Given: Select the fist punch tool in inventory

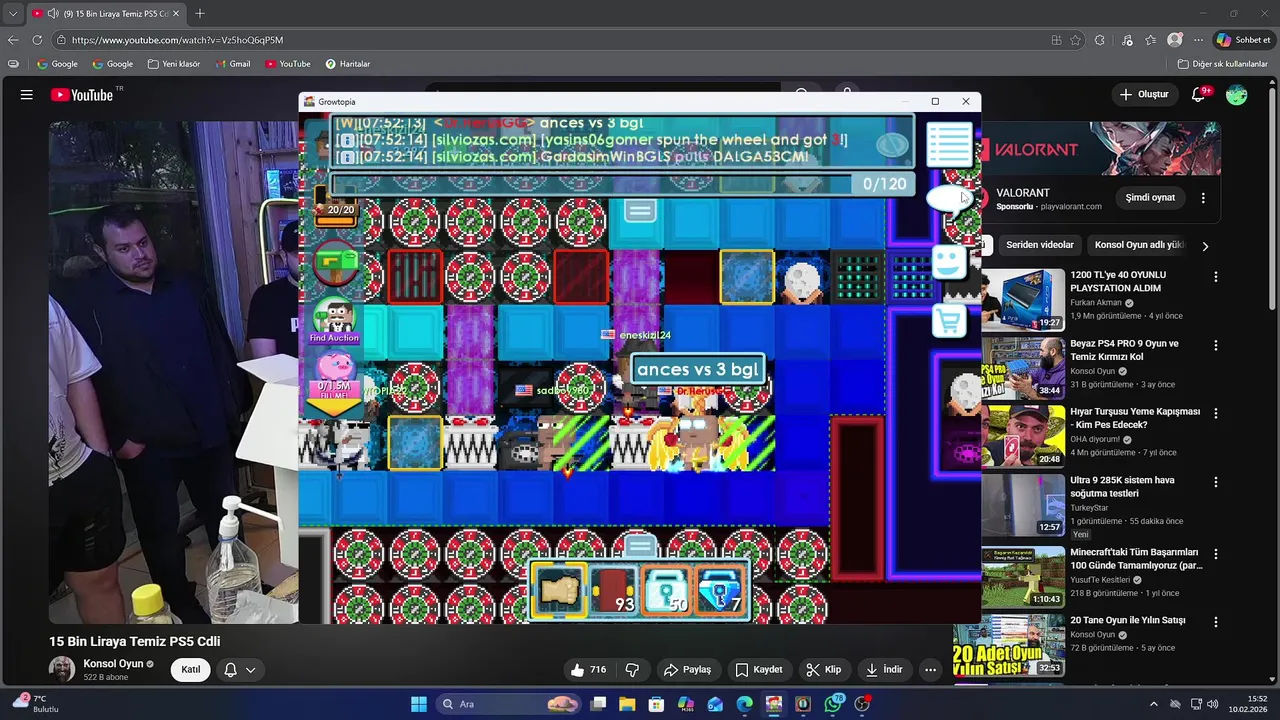Looking at the screenshot, I should (x=559, y=589).
